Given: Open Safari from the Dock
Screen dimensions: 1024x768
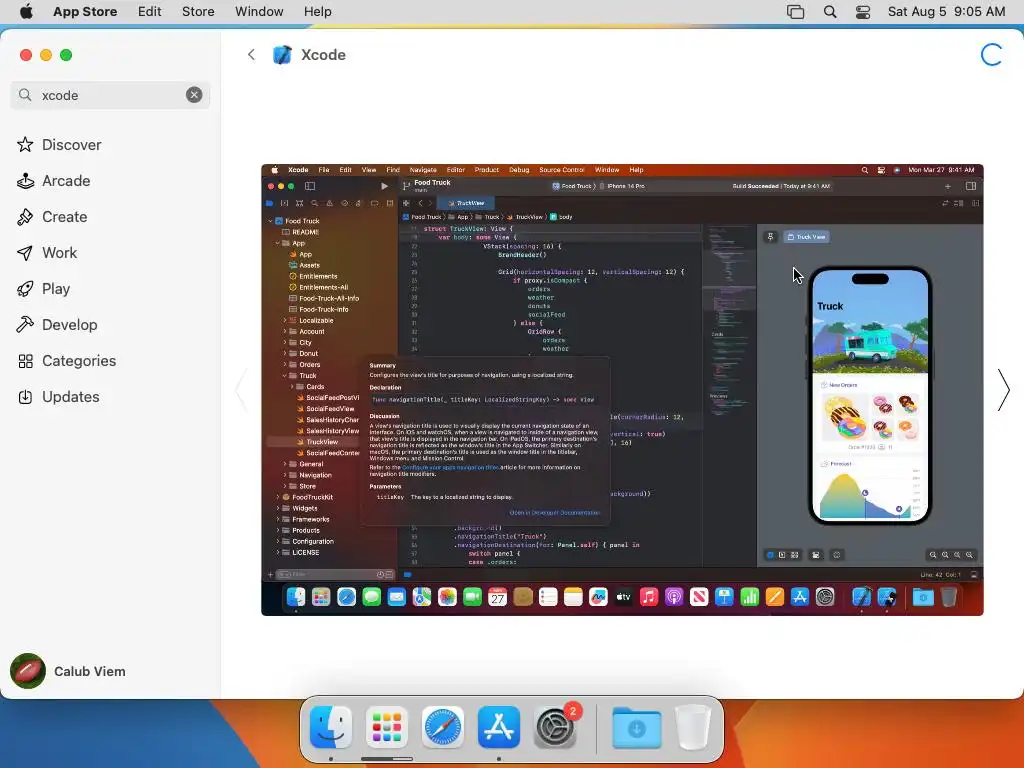Looking at the screenshot, I should point(443,727).
